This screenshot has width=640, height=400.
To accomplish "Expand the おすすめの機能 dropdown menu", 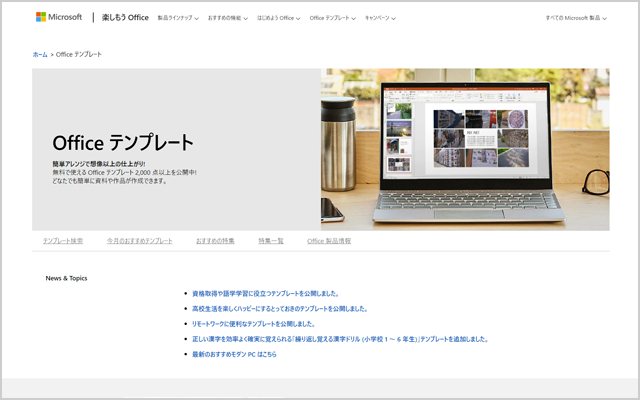I will click(x=228, y=18).
